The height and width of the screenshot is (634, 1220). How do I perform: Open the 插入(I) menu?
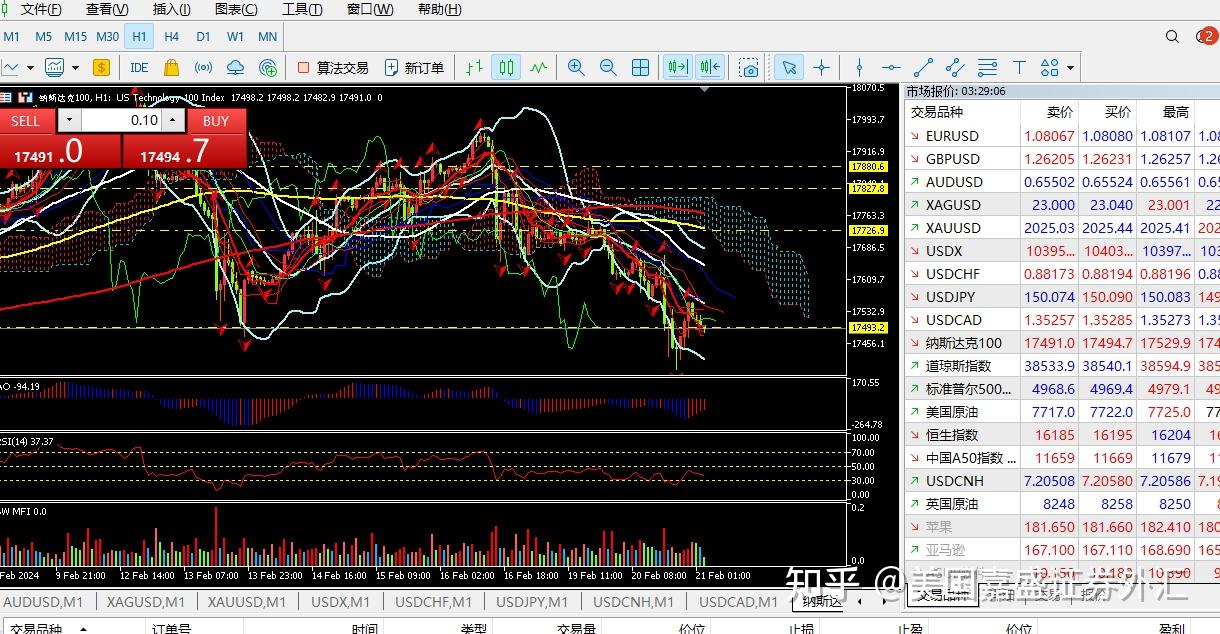[172, 9]
